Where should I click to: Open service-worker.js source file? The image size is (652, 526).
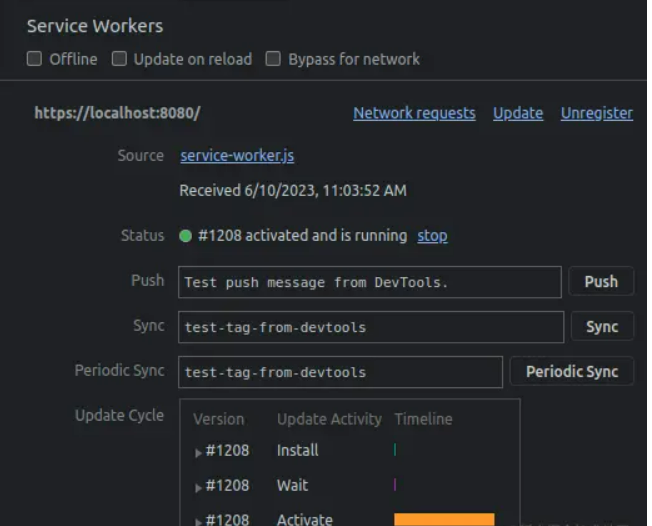(237, 156)
